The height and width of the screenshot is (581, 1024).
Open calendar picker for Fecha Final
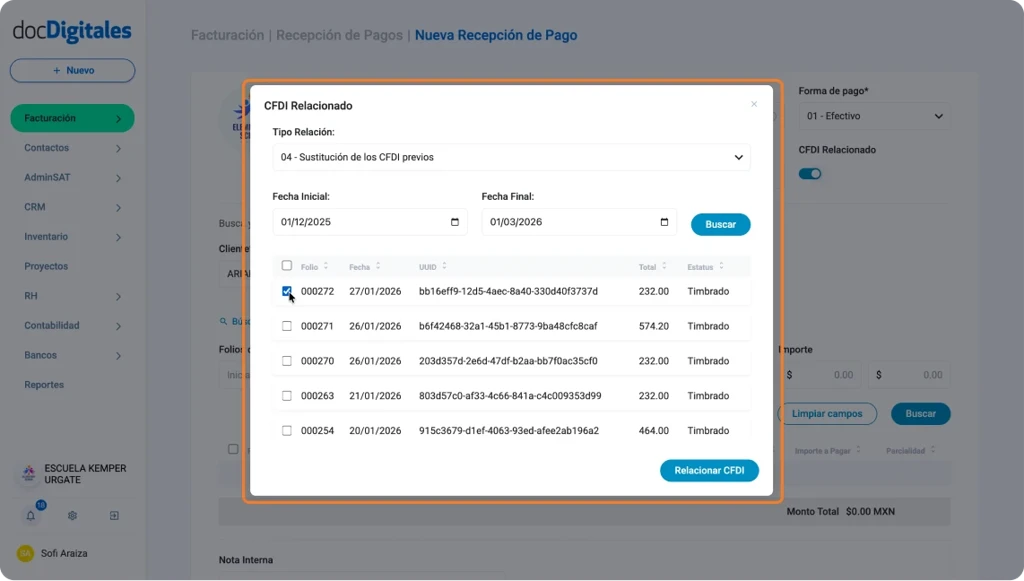(x=664, y=222)
